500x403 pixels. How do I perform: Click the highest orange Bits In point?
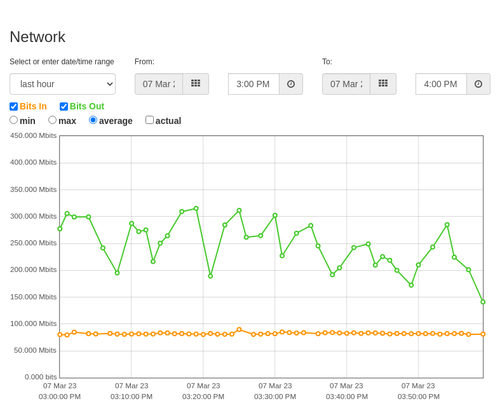tap(239, 329)
